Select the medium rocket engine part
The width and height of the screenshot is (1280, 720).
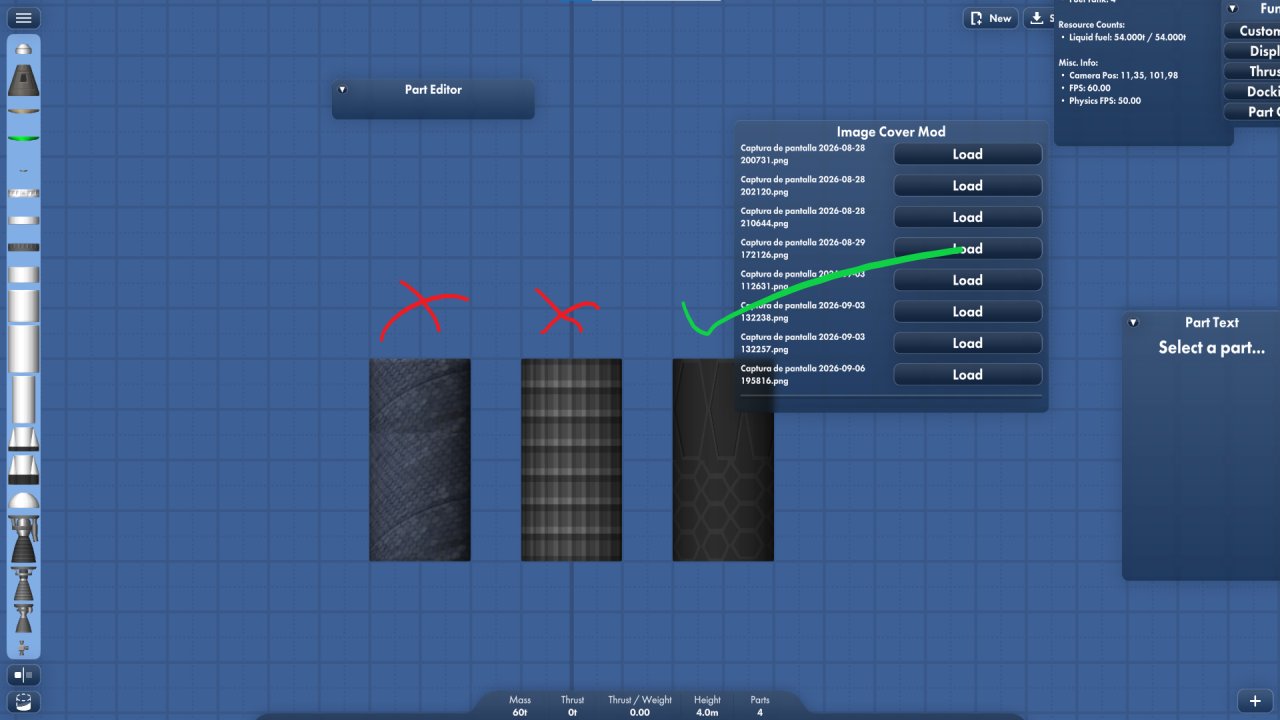point(24,584)
